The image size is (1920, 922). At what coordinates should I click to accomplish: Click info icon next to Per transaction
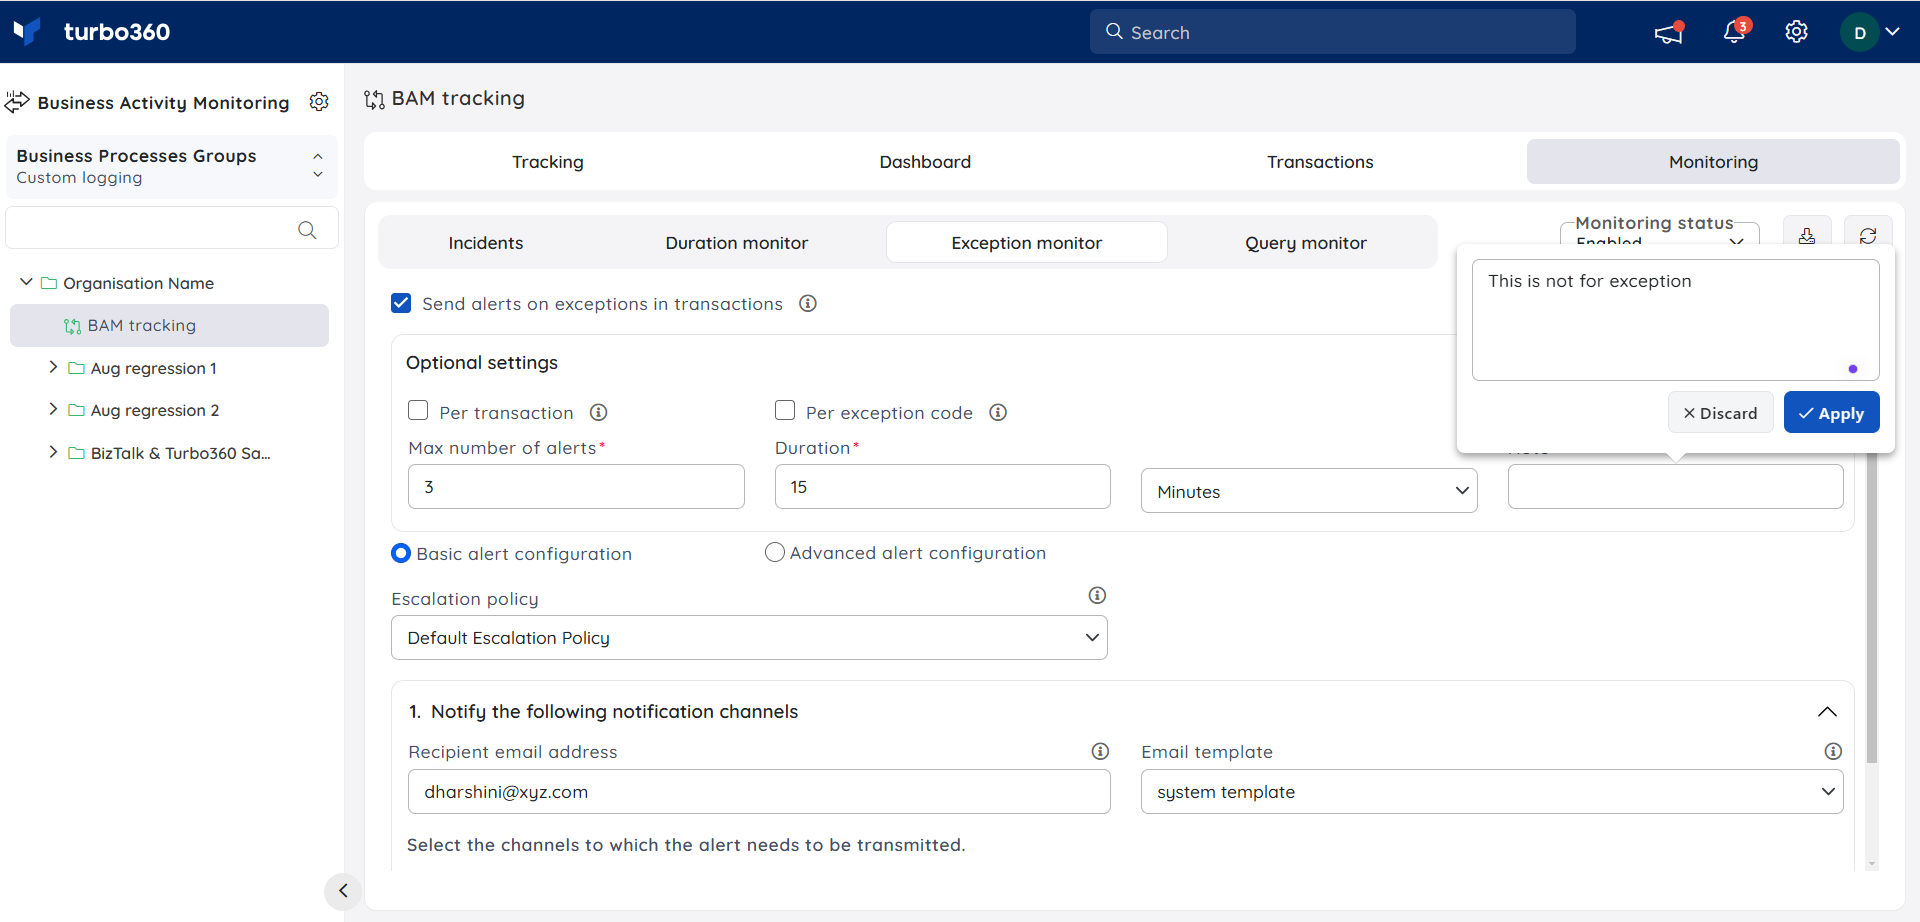click(599, 412)
